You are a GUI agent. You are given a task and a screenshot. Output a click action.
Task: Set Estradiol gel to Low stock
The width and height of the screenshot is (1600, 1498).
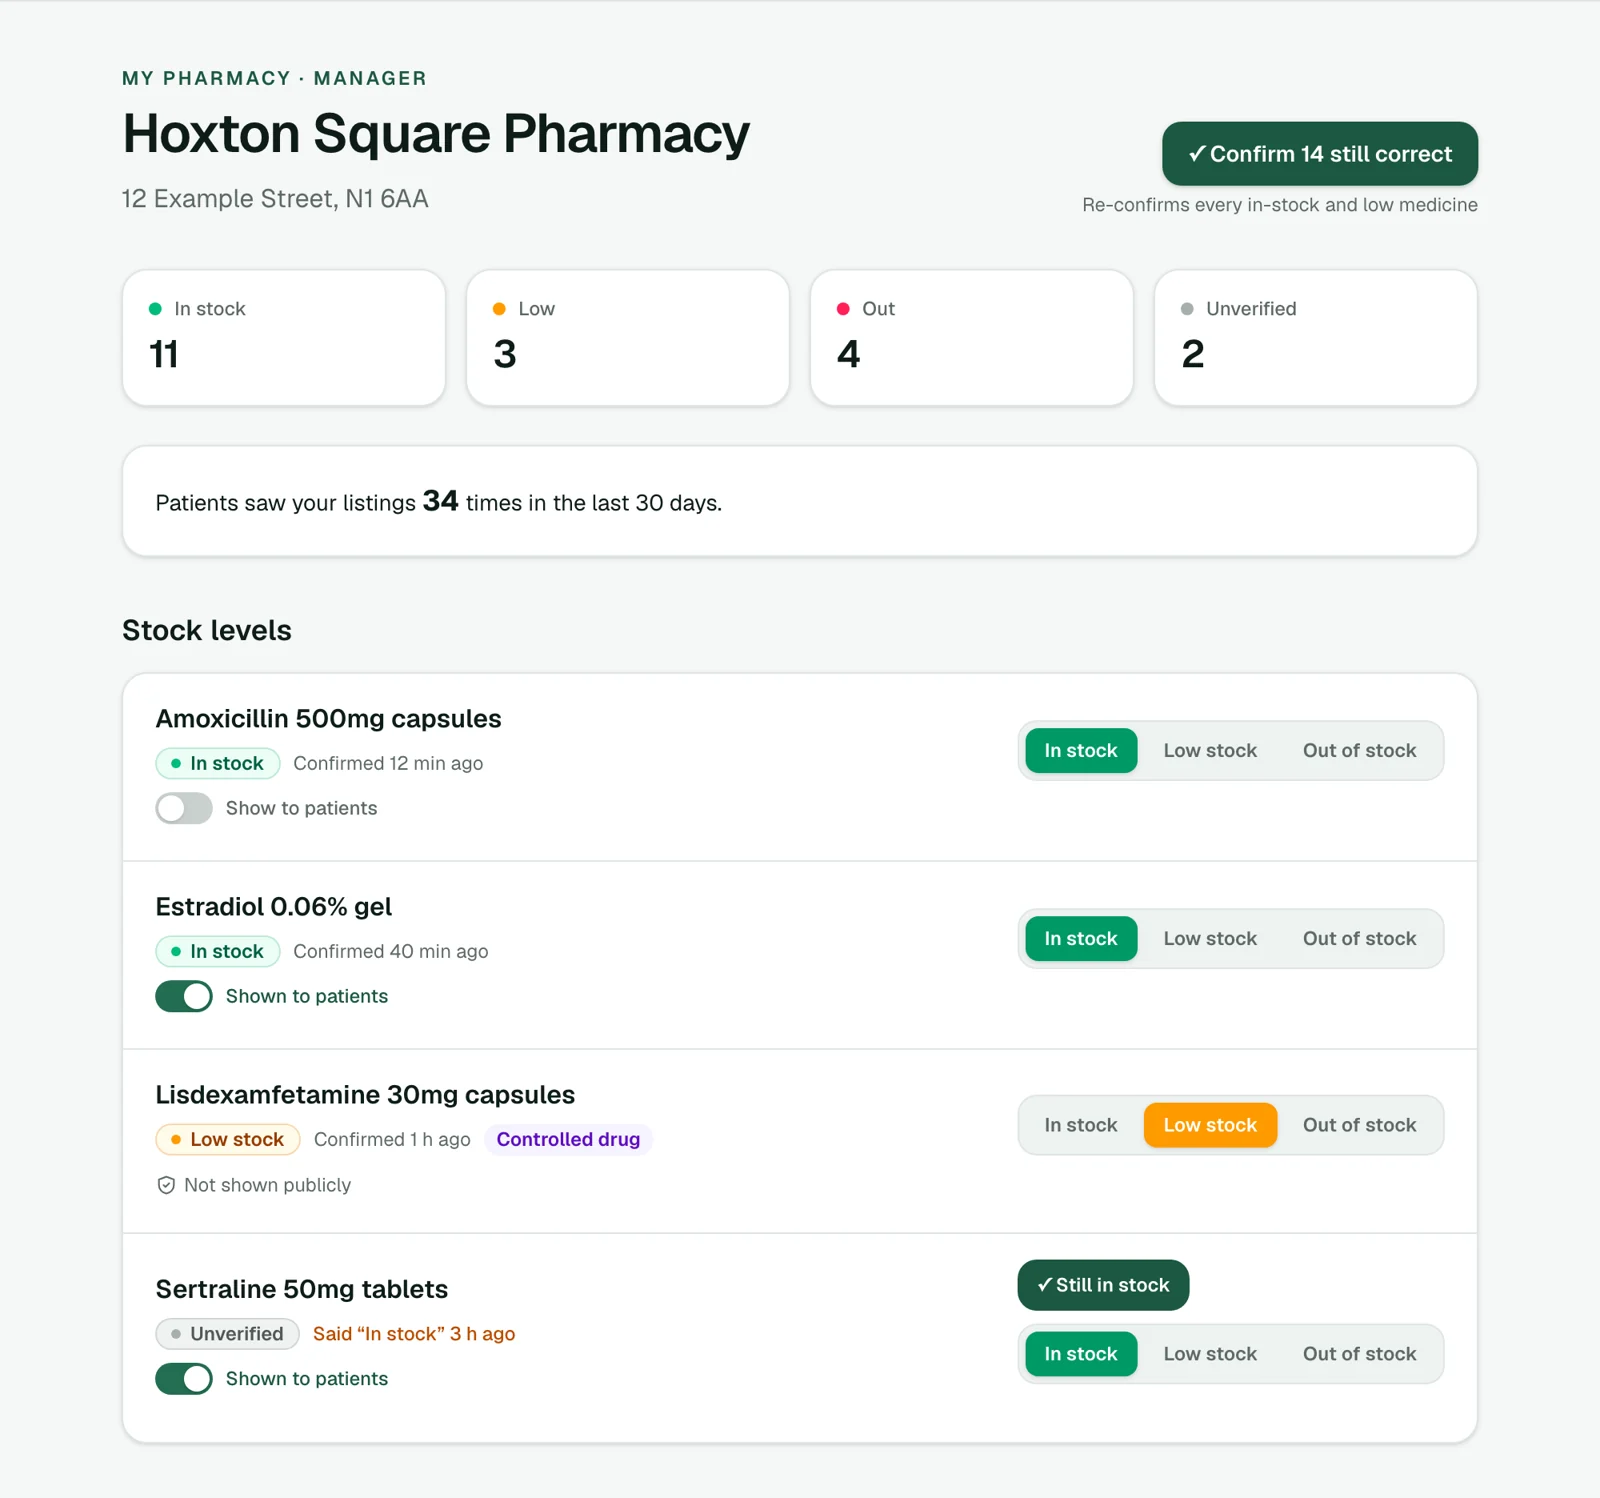[1210, 939]
